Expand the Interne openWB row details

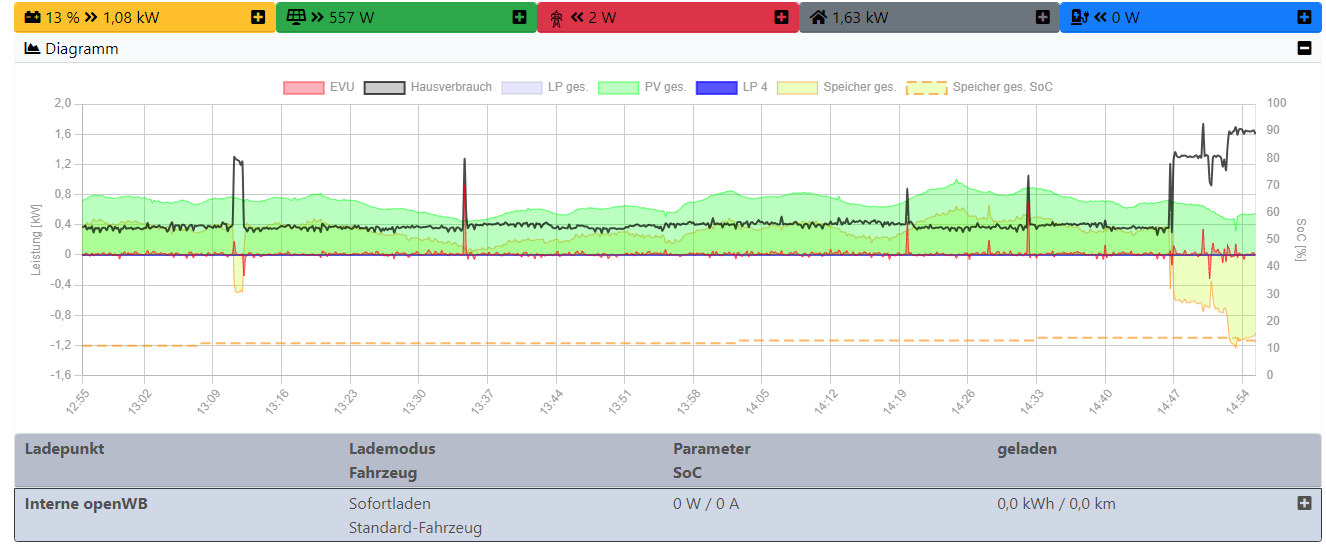[x=1304, y=503]
